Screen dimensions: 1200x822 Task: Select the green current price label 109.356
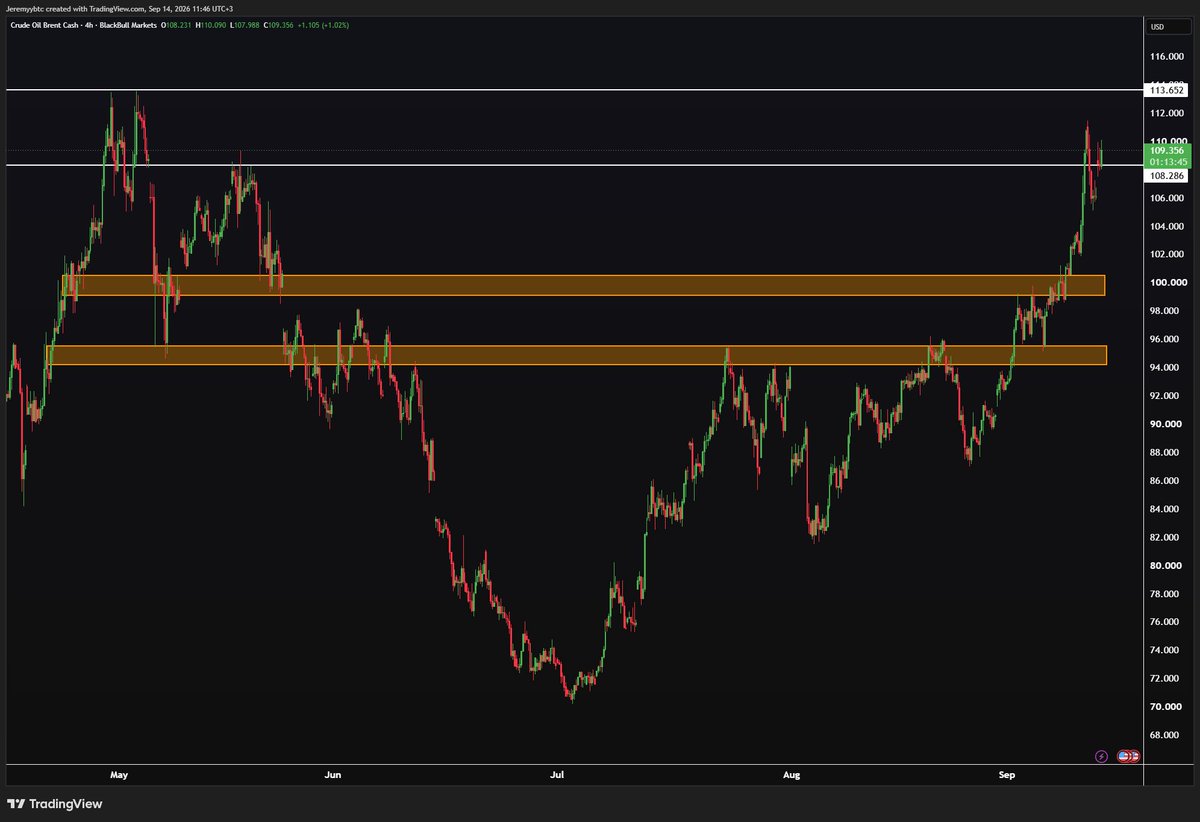(x=1168, y=150)
